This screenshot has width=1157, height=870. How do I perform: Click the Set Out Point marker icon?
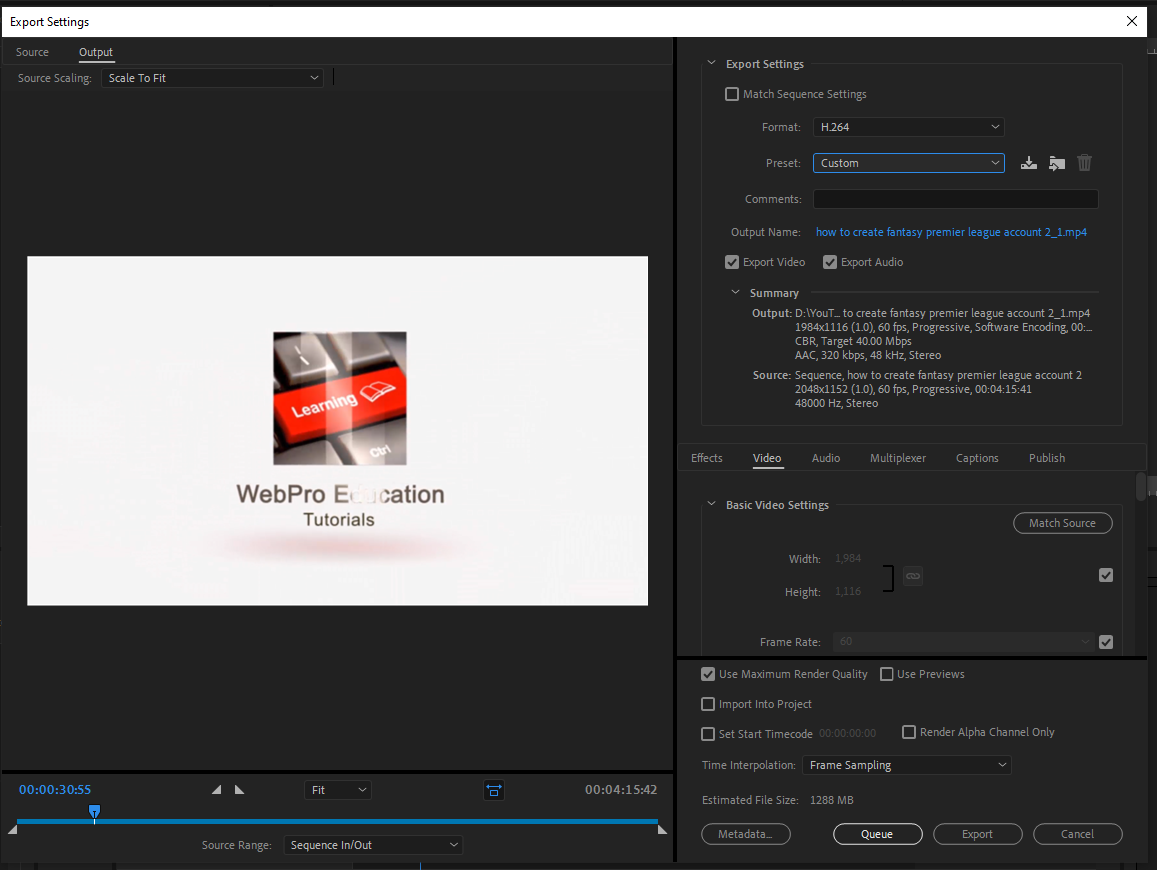(239, 790)
